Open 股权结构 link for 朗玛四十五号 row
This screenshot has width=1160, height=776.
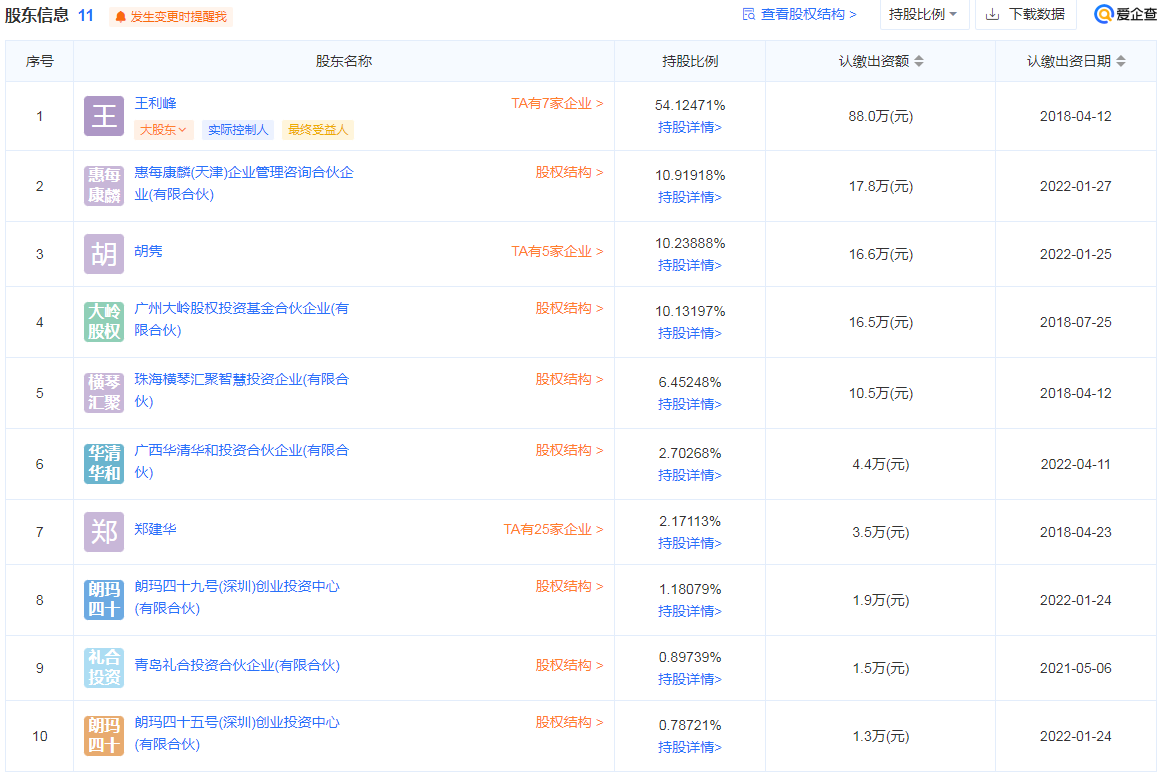570,723
